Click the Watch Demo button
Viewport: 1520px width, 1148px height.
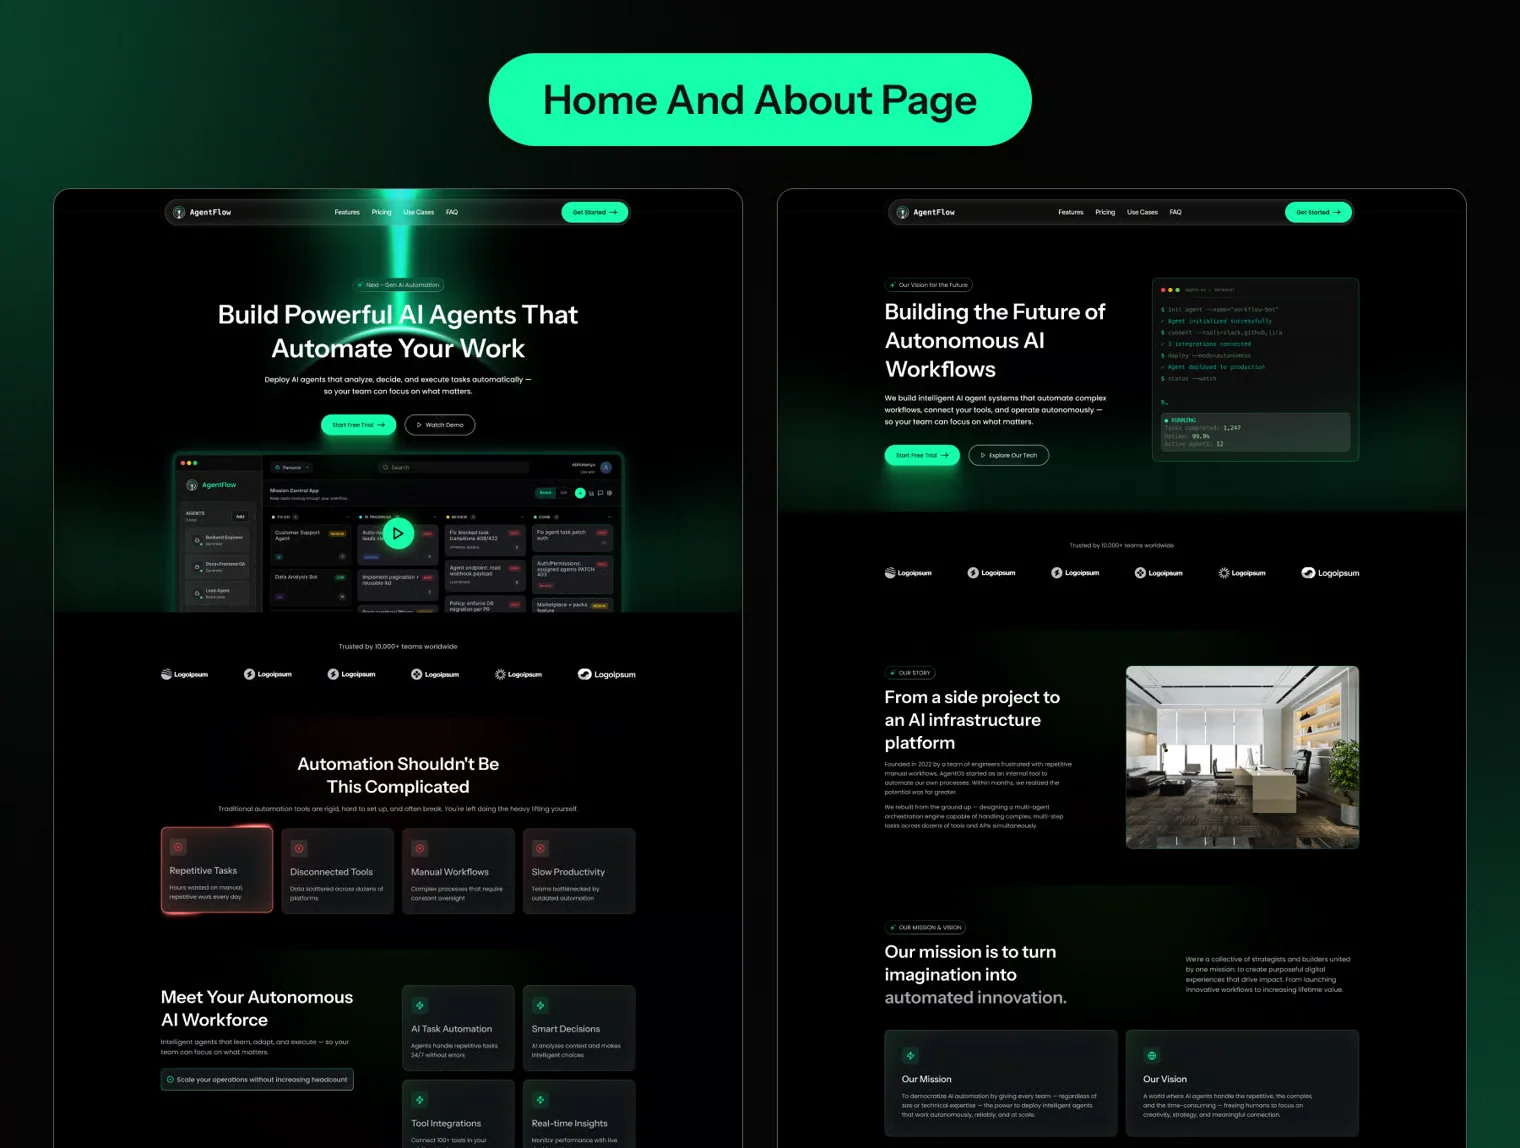point(440,425)
